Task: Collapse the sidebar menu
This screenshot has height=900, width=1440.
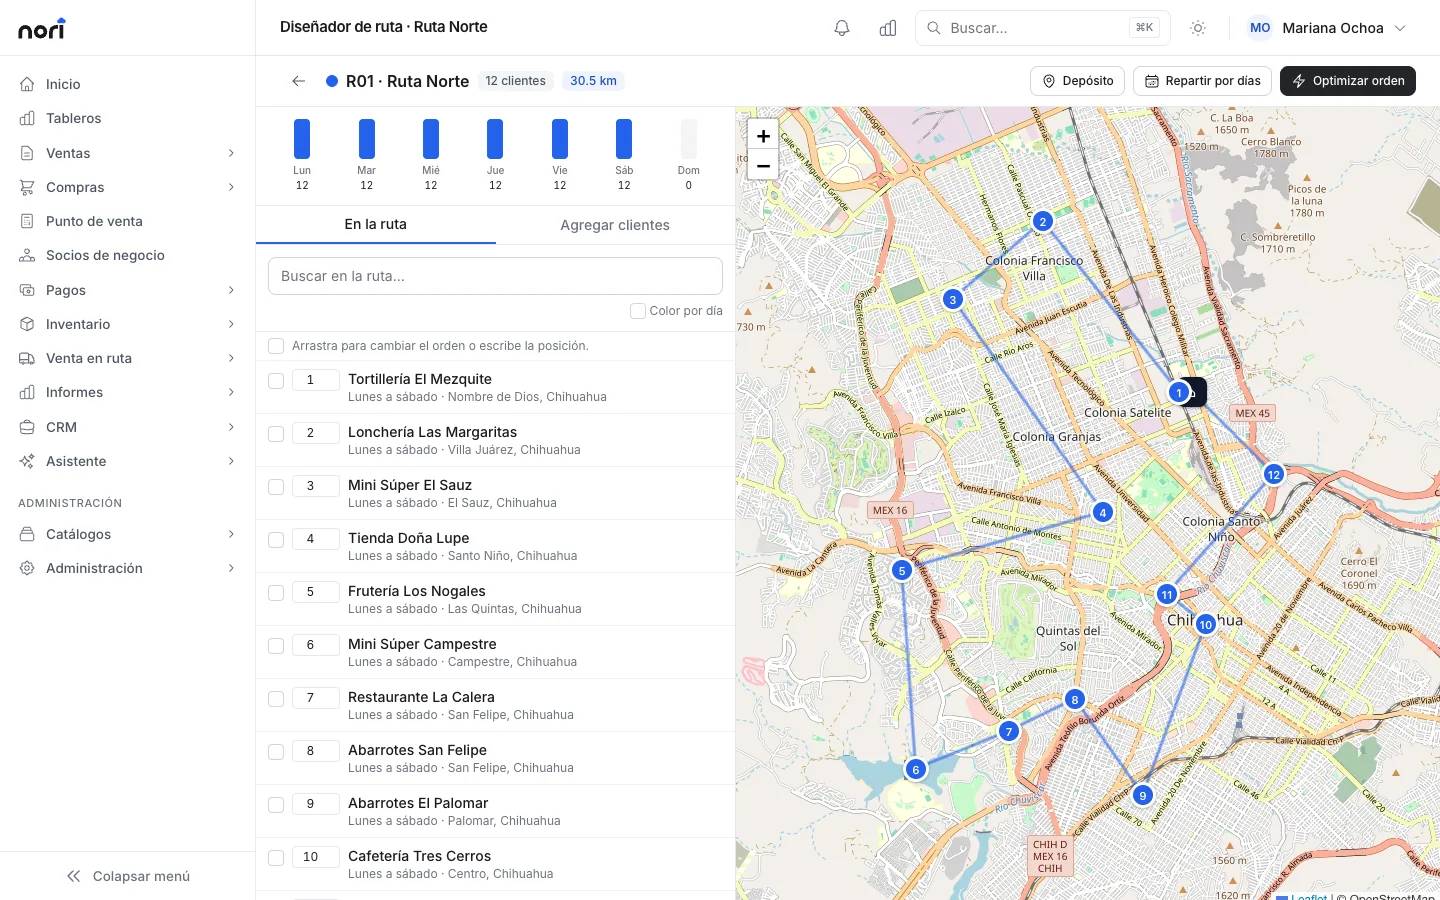Action: [128, 876]
